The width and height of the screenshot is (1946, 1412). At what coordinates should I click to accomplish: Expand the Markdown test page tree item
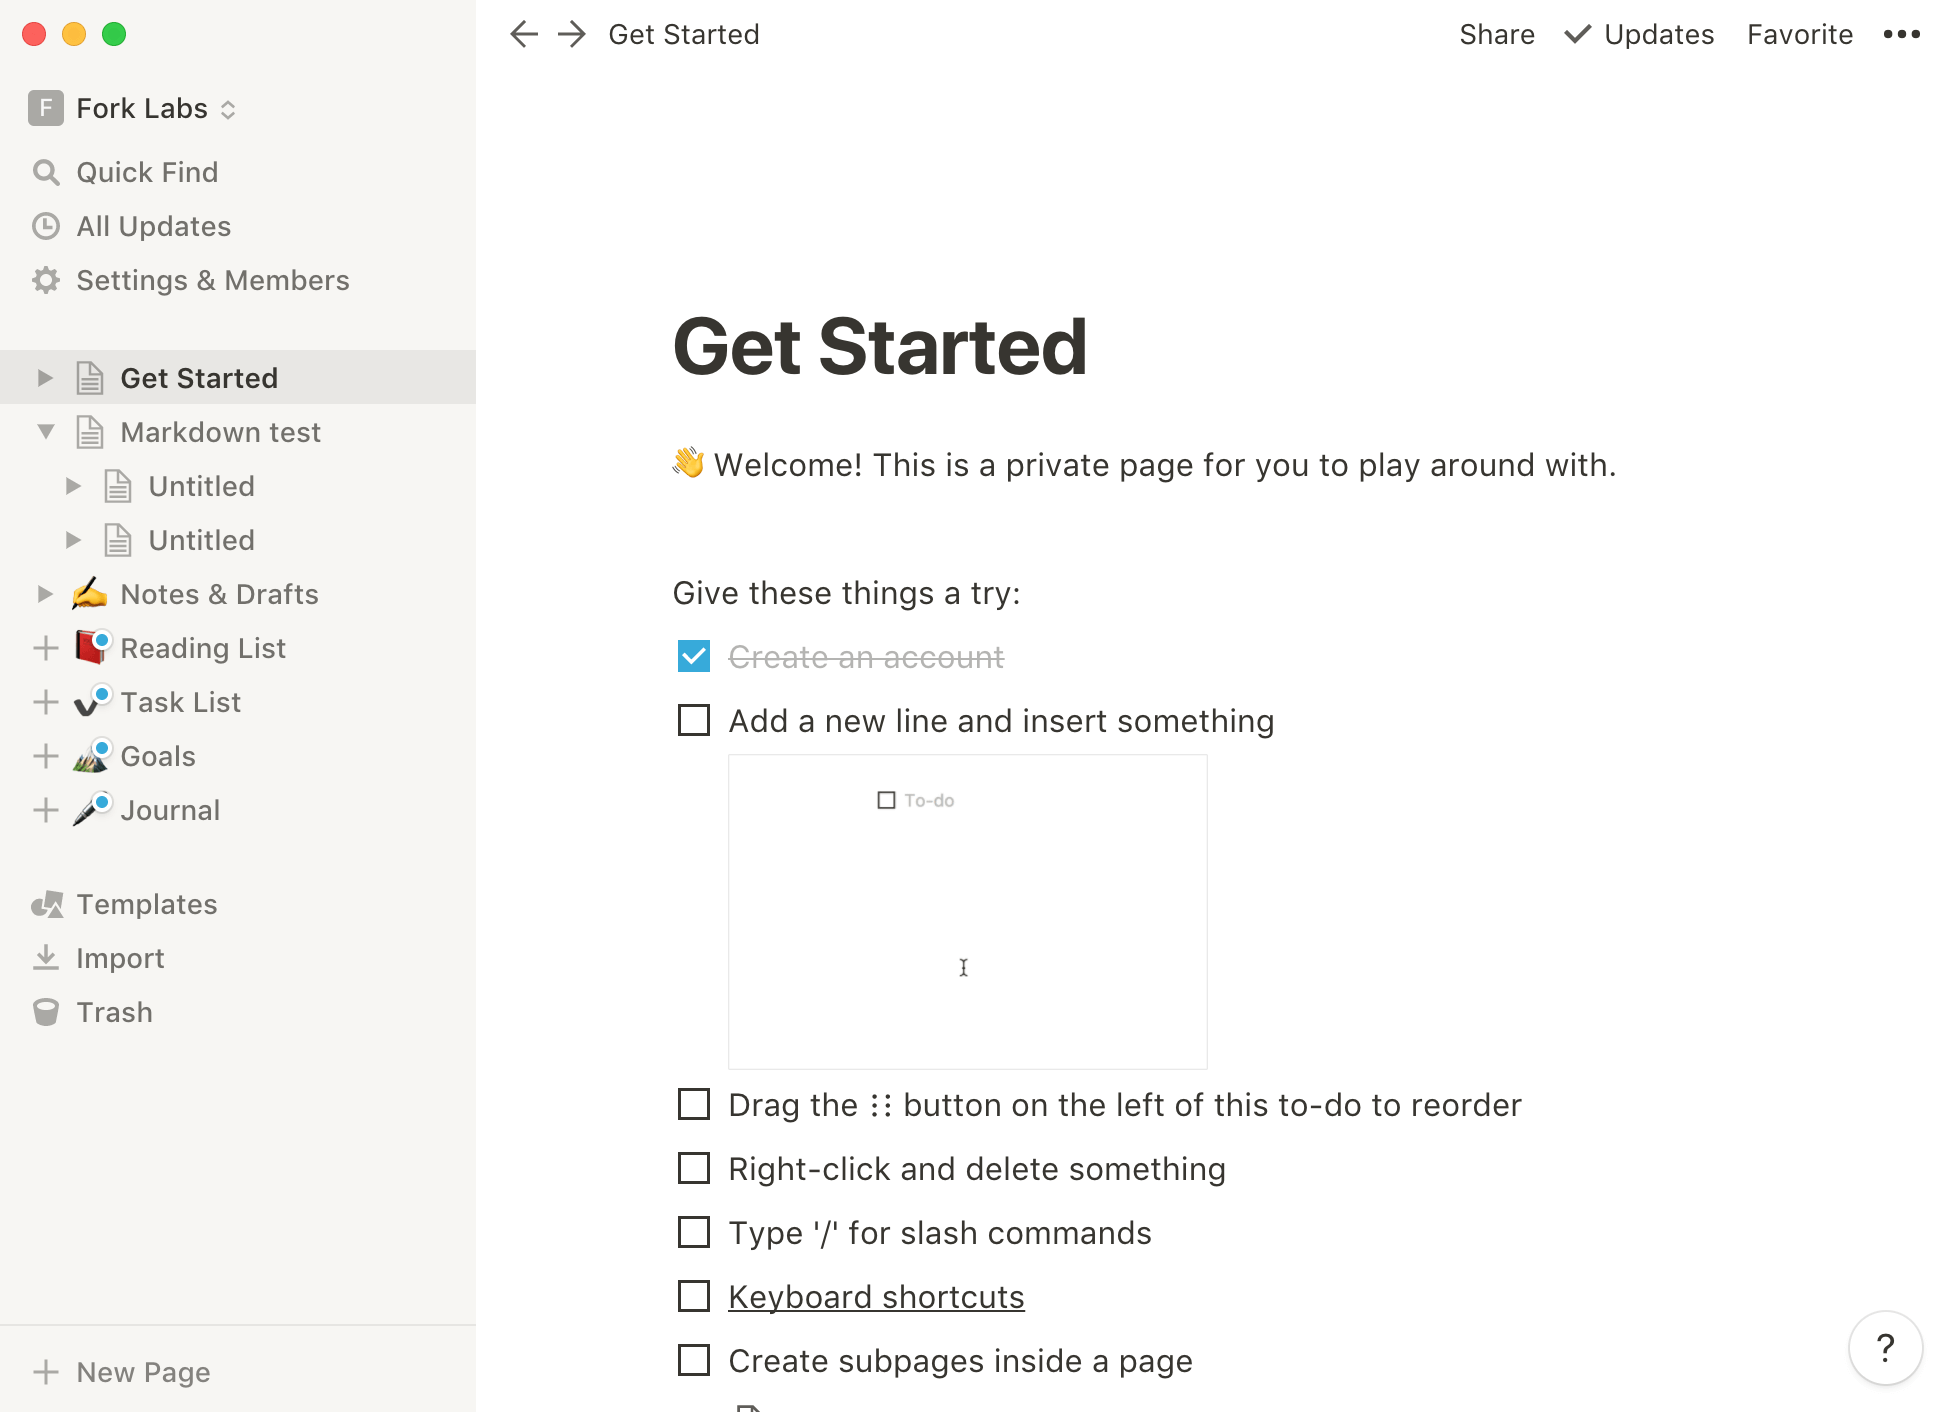(x=45, y=432)
